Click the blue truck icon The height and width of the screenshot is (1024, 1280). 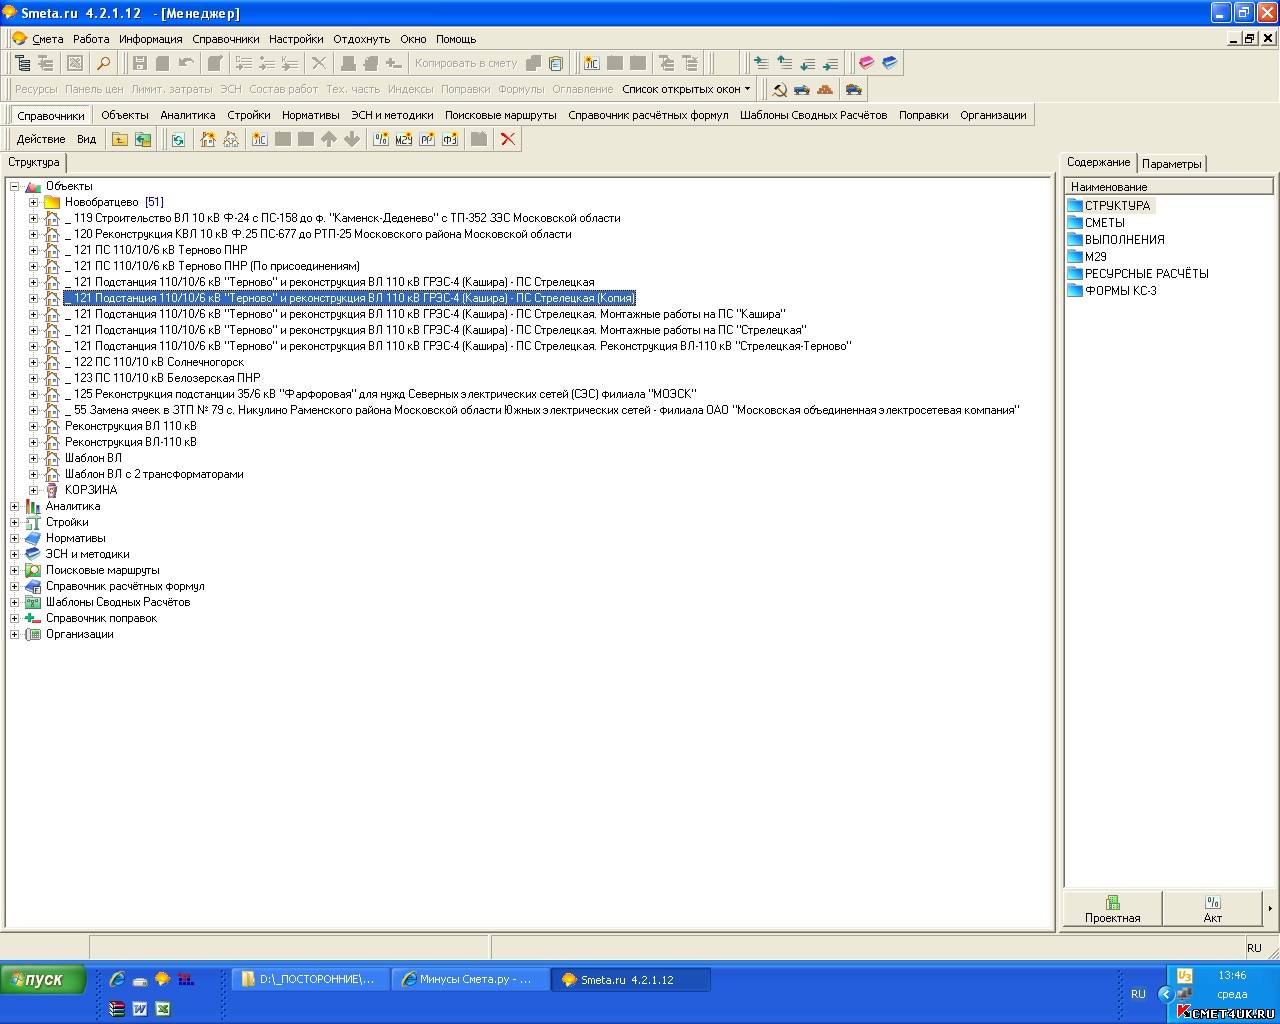(802, 89)
